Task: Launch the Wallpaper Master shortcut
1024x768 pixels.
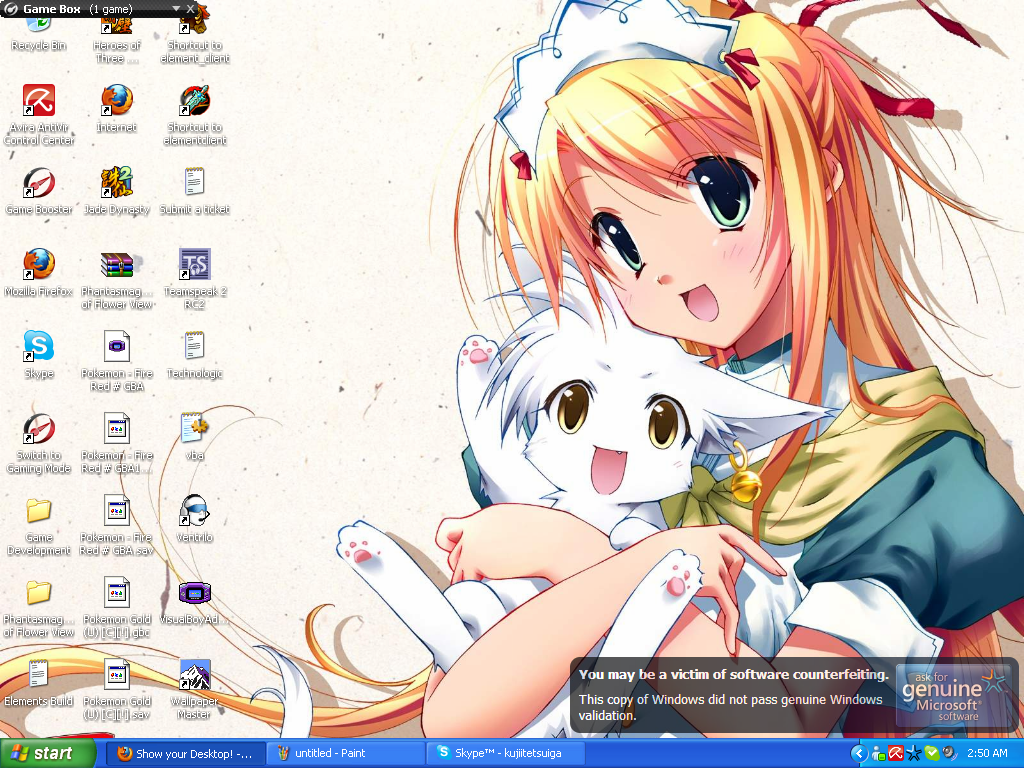Action: (x=195, y=691)
